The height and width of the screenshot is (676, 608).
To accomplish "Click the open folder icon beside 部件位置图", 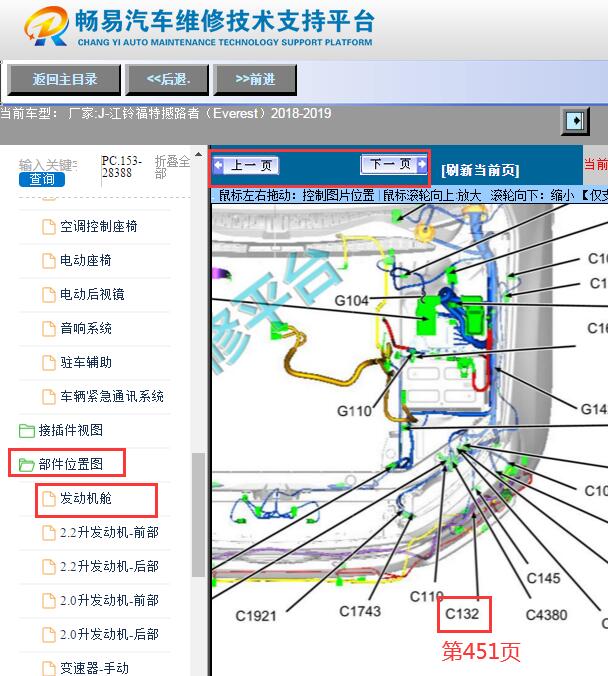I will coord(27,465).
